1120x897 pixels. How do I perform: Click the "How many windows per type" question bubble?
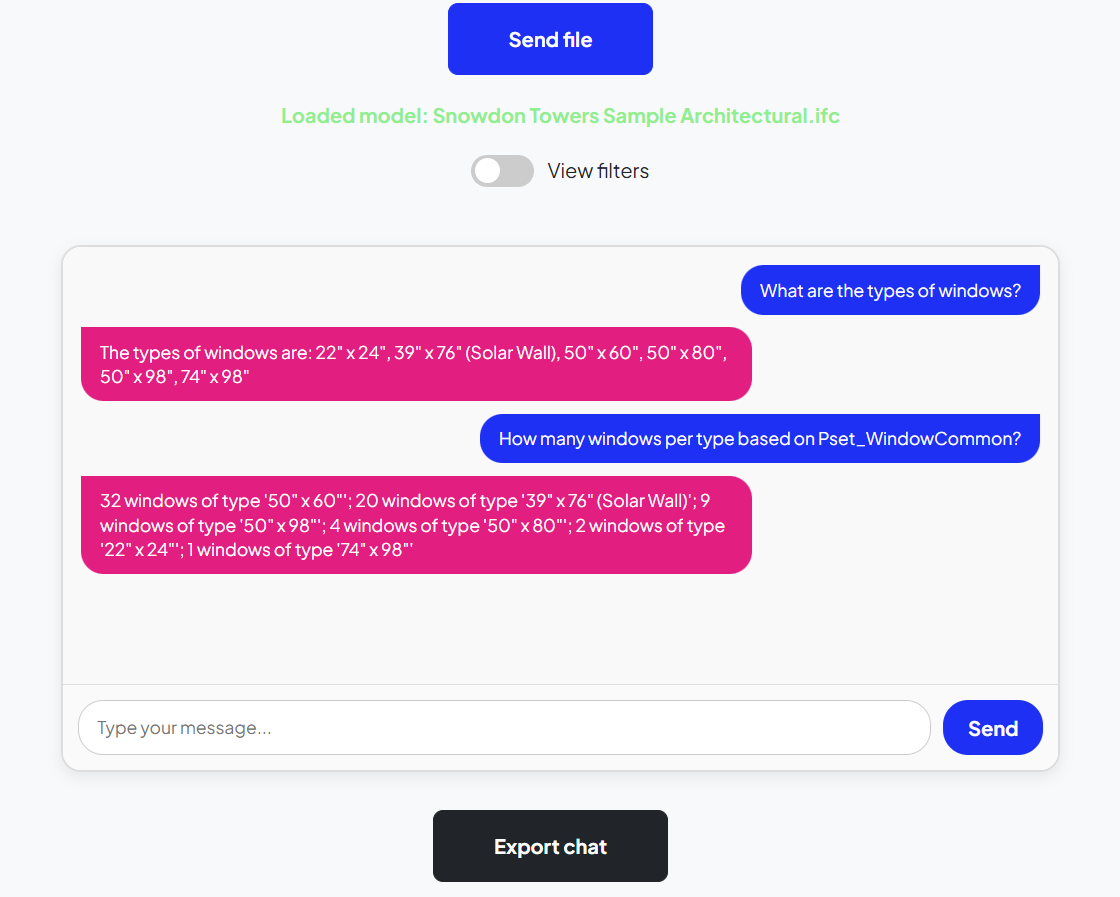tap(760, 439)
